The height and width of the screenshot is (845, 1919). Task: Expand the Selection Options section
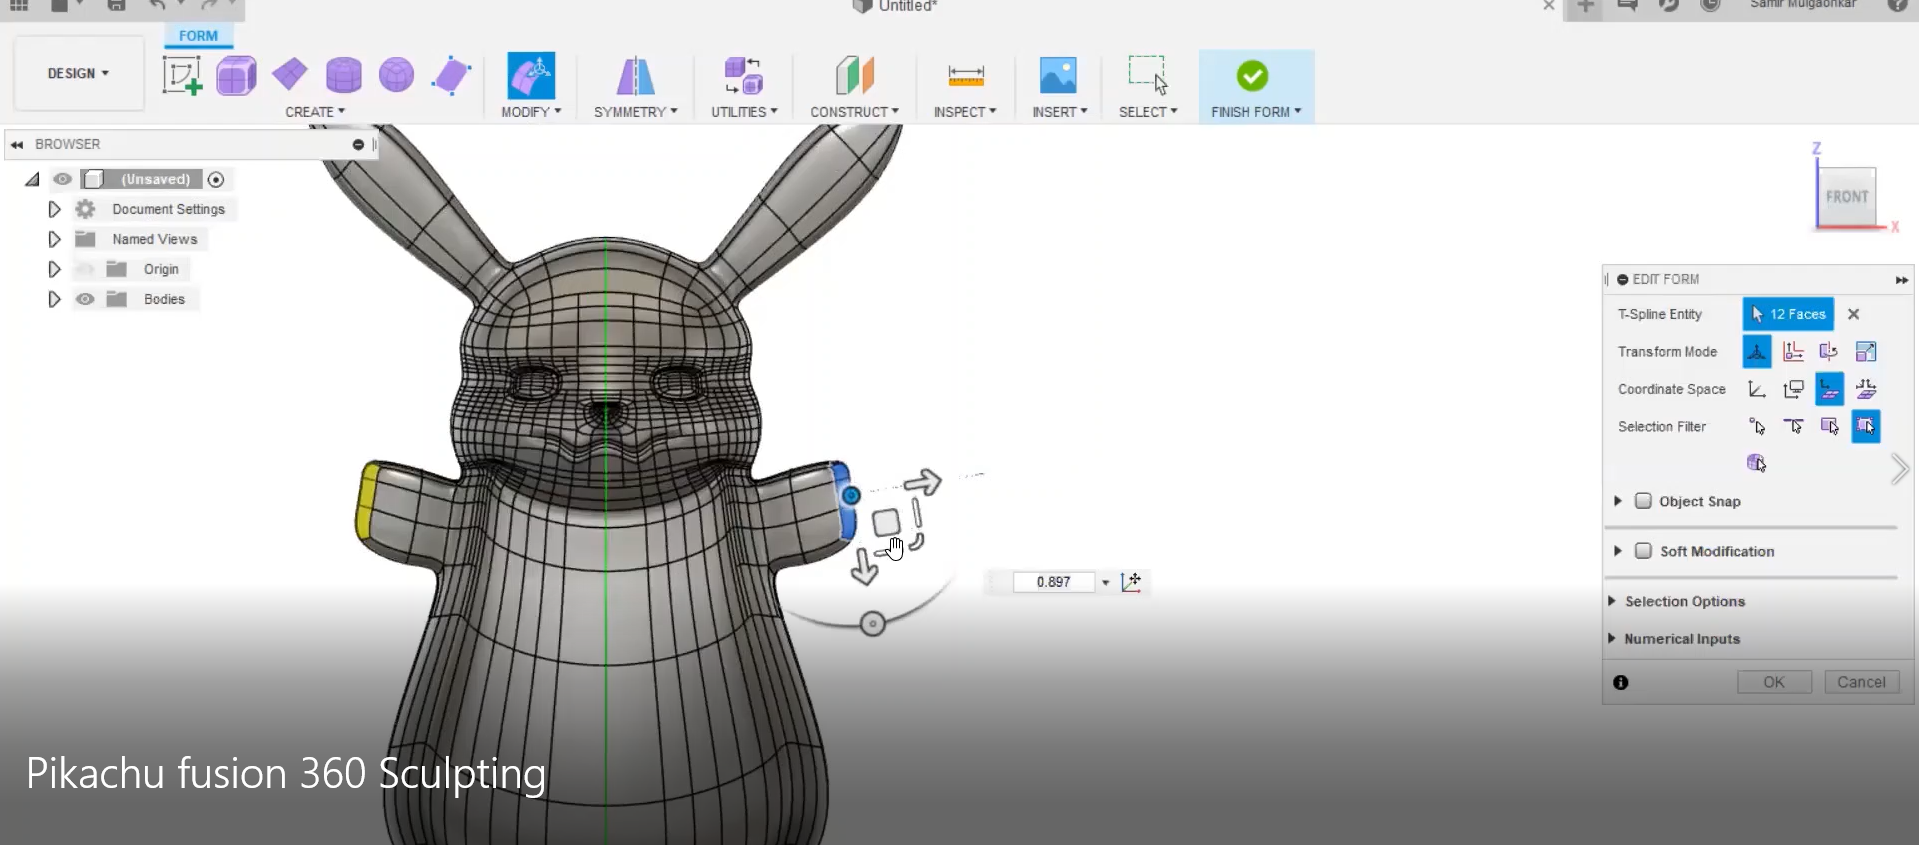(1612, 601)
